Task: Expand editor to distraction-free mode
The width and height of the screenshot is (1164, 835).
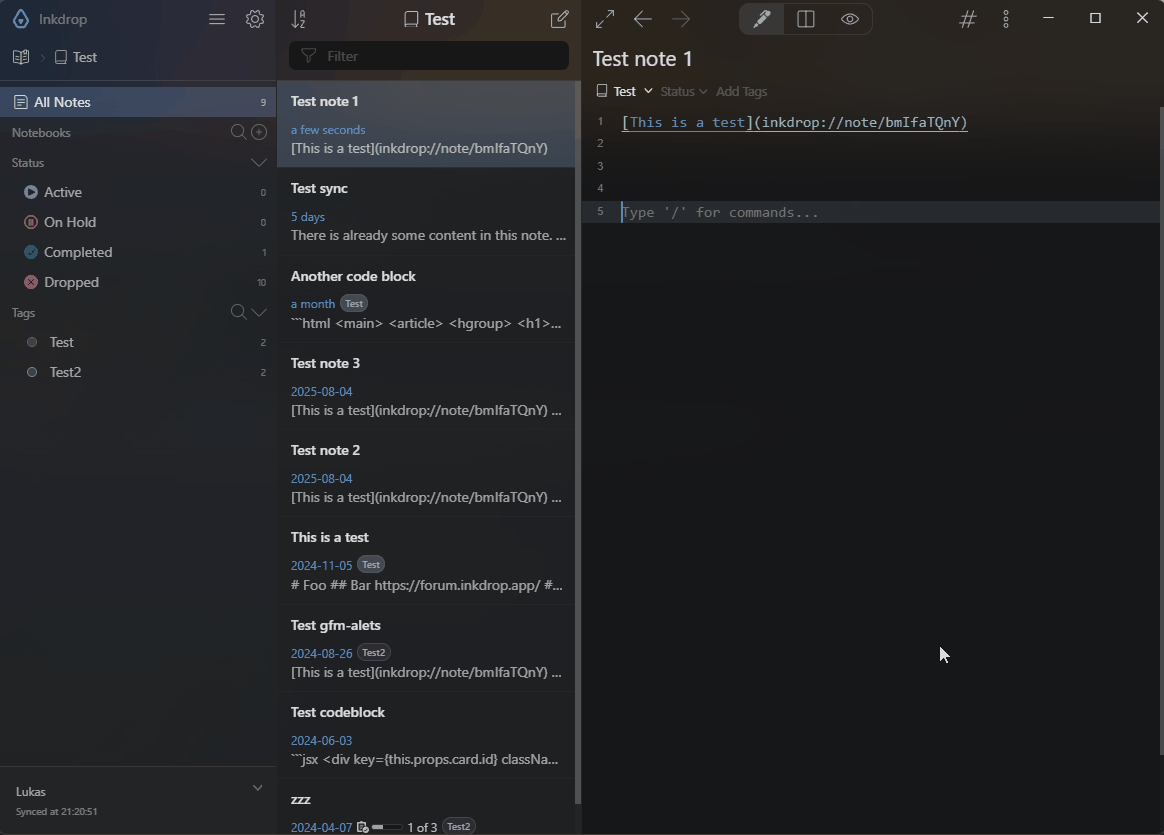Action: (605, 19)
